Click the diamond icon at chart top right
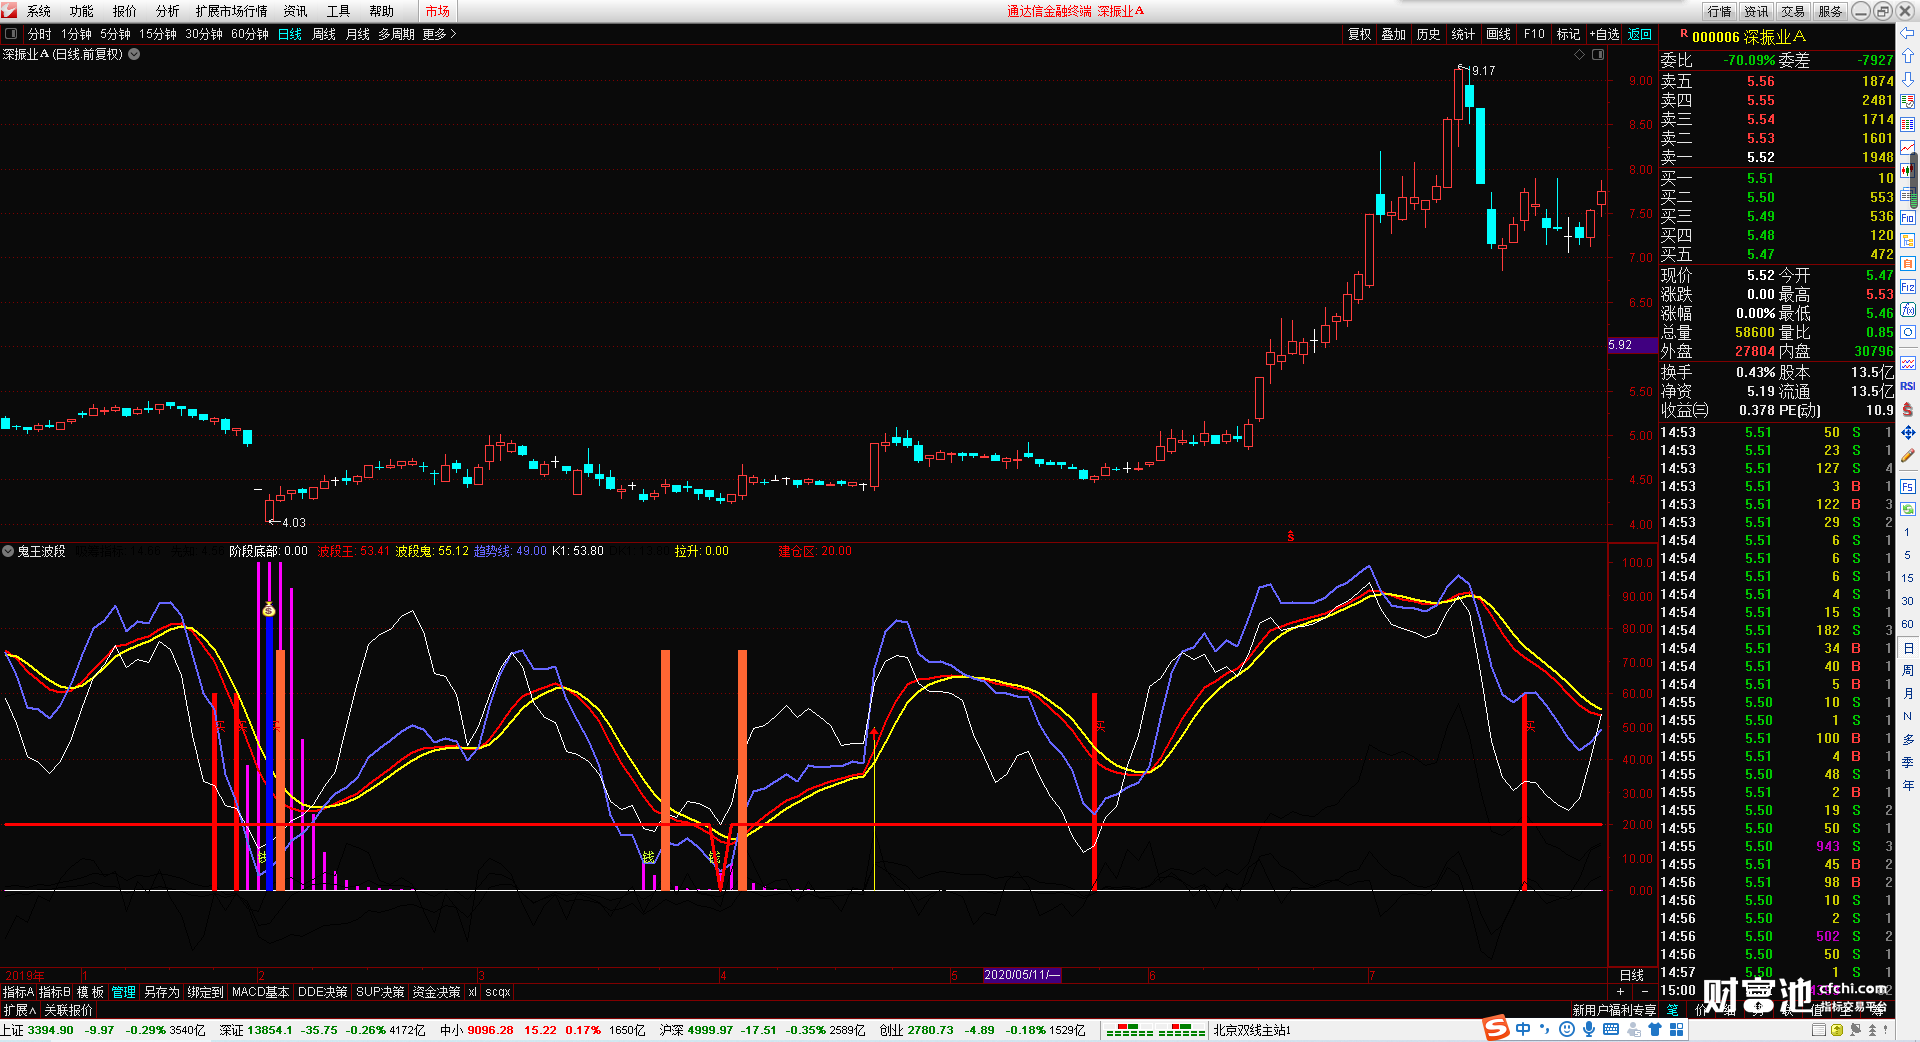Screen dimensions: 1920x1042 coord(1580,54)
